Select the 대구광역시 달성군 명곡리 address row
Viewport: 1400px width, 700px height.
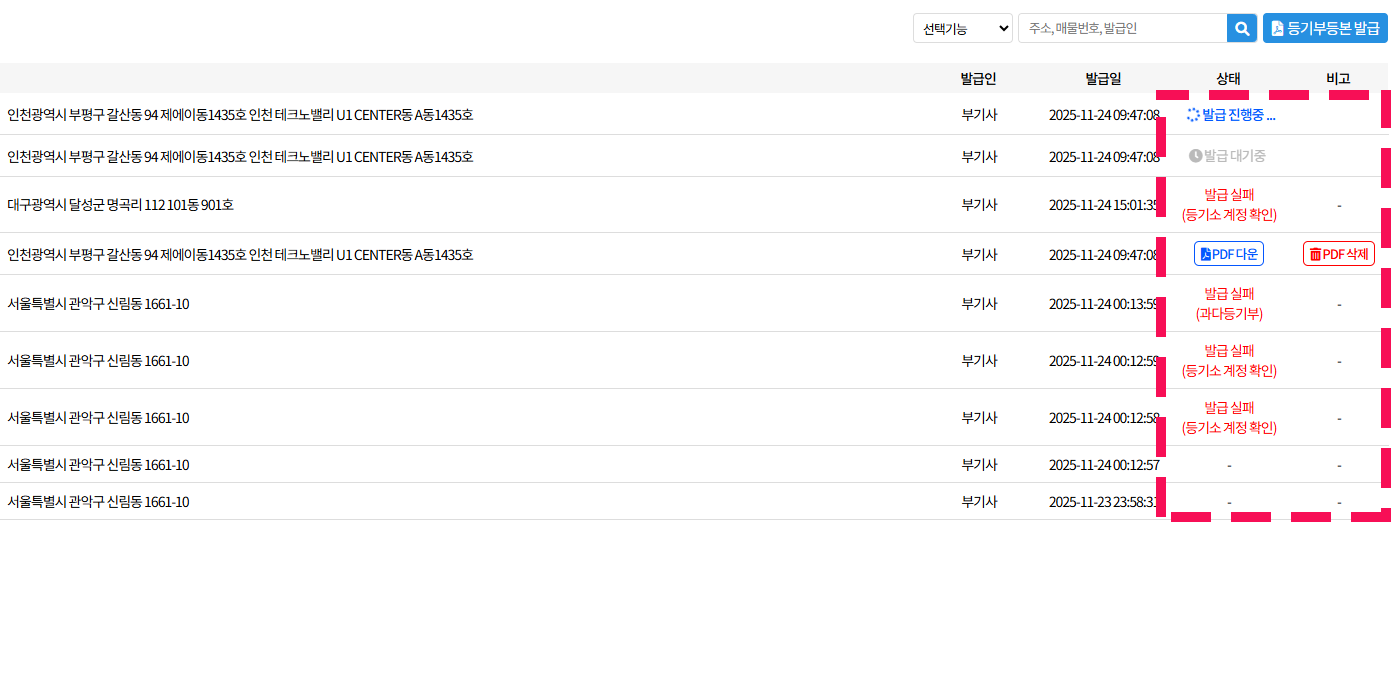(120, 205)
